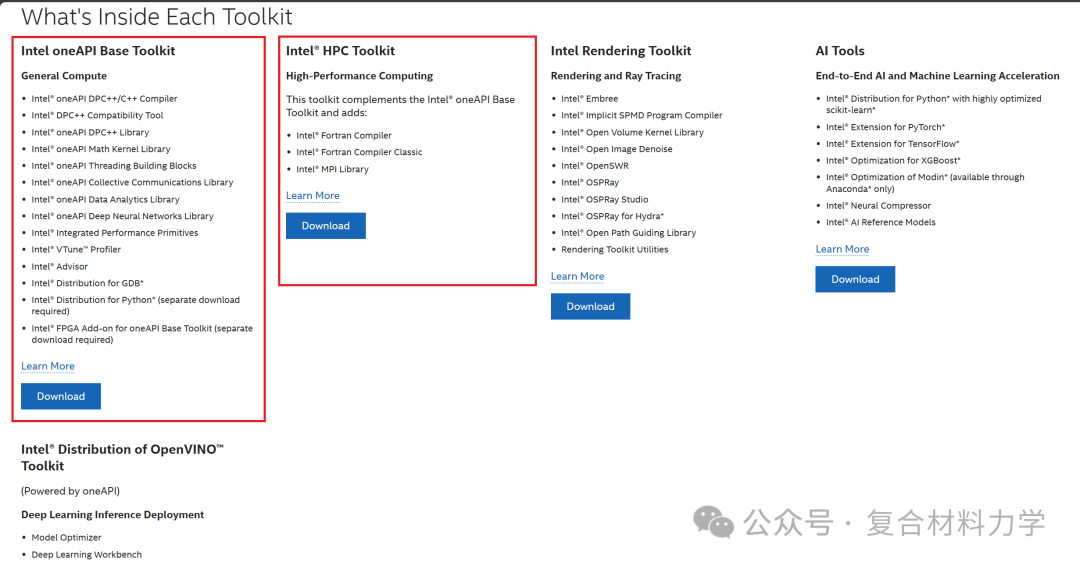
Task: Click 'Intel oneAPI DPC++ Library' list item
Action: pos(90,132)
